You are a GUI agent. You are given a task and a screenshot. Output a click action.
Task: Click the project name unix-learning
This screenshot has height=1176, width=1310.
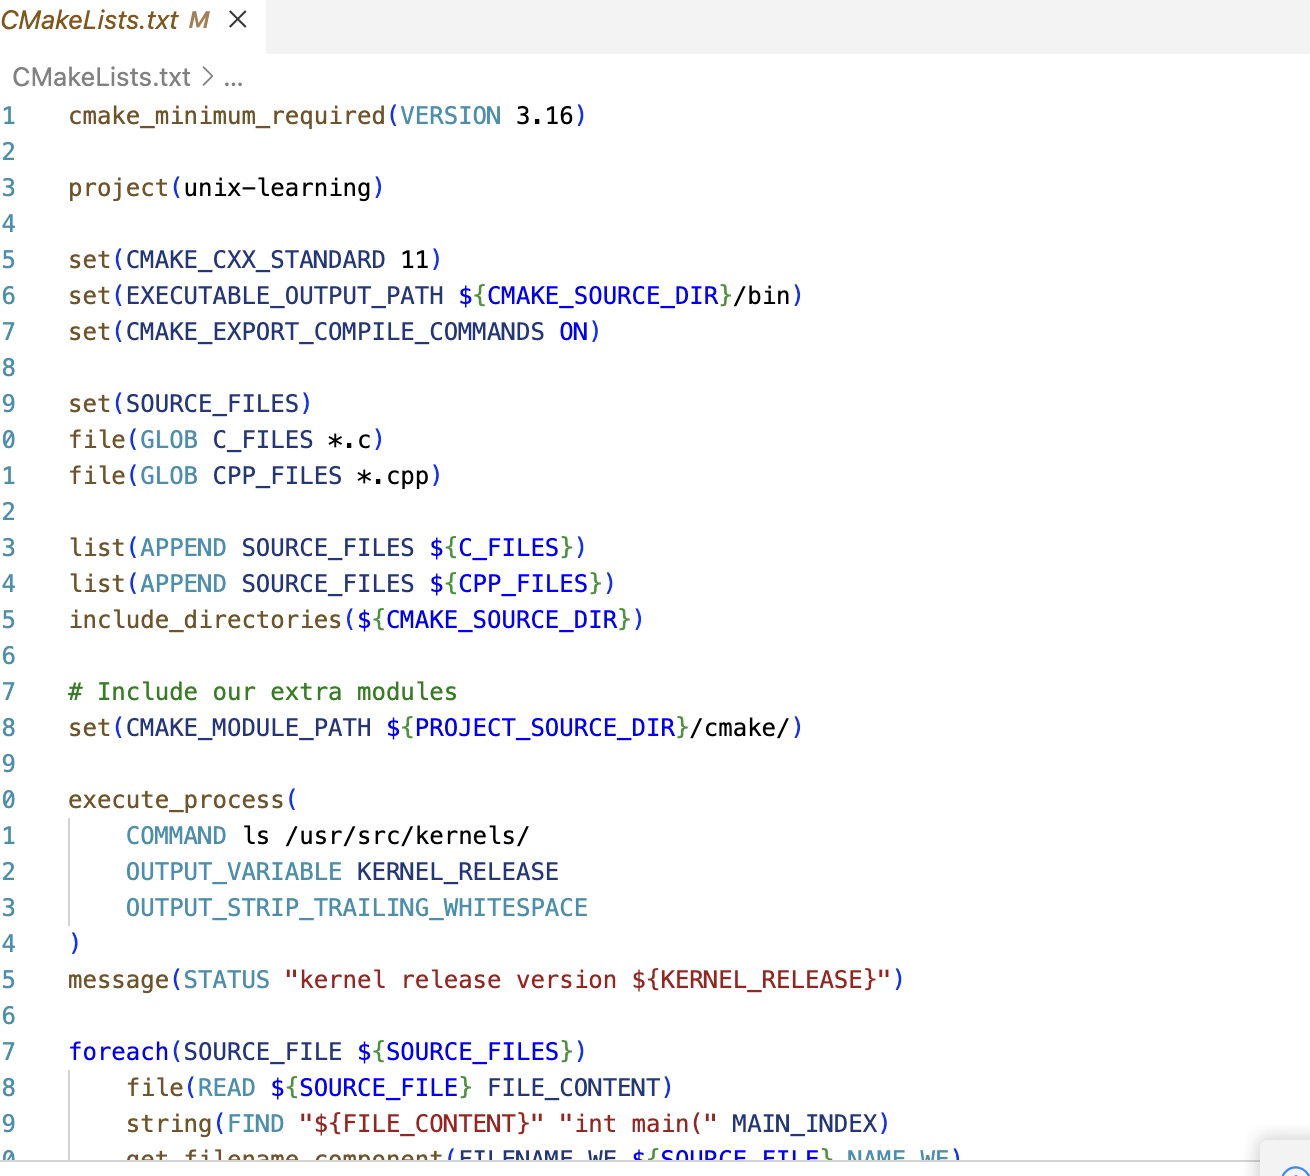pyautogui.click(x=278, y=188)
